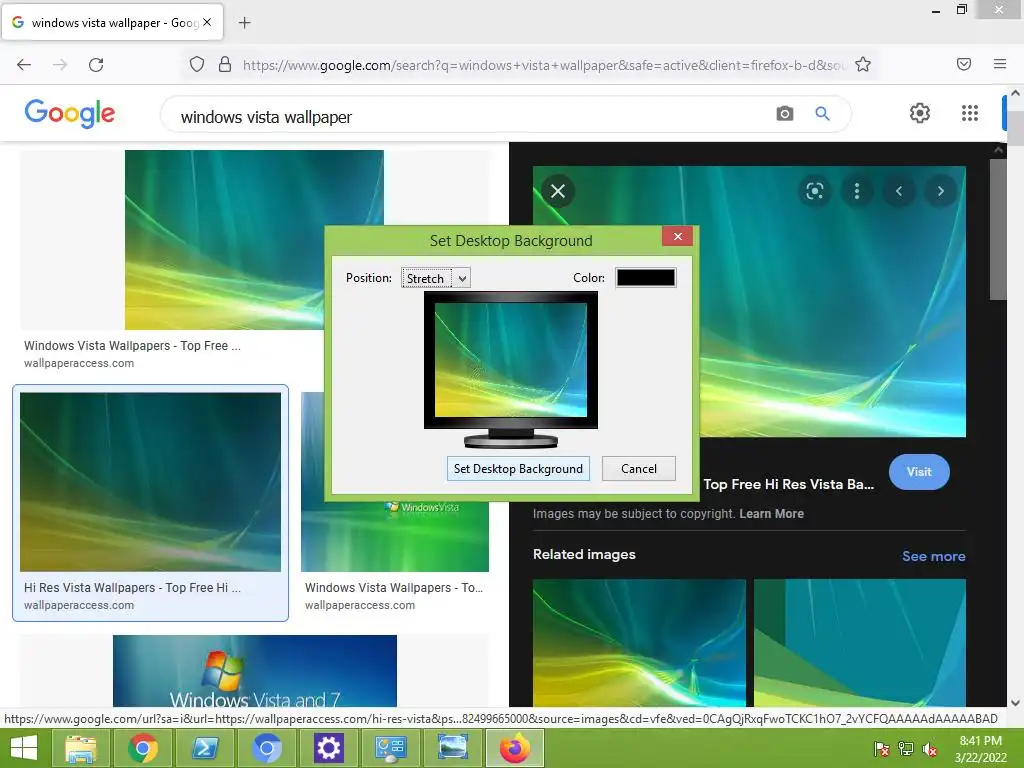This screenshot has width=1024, height=768.
Task: Open Firefox hamburger menu
Action: [x=1000, y=64]
